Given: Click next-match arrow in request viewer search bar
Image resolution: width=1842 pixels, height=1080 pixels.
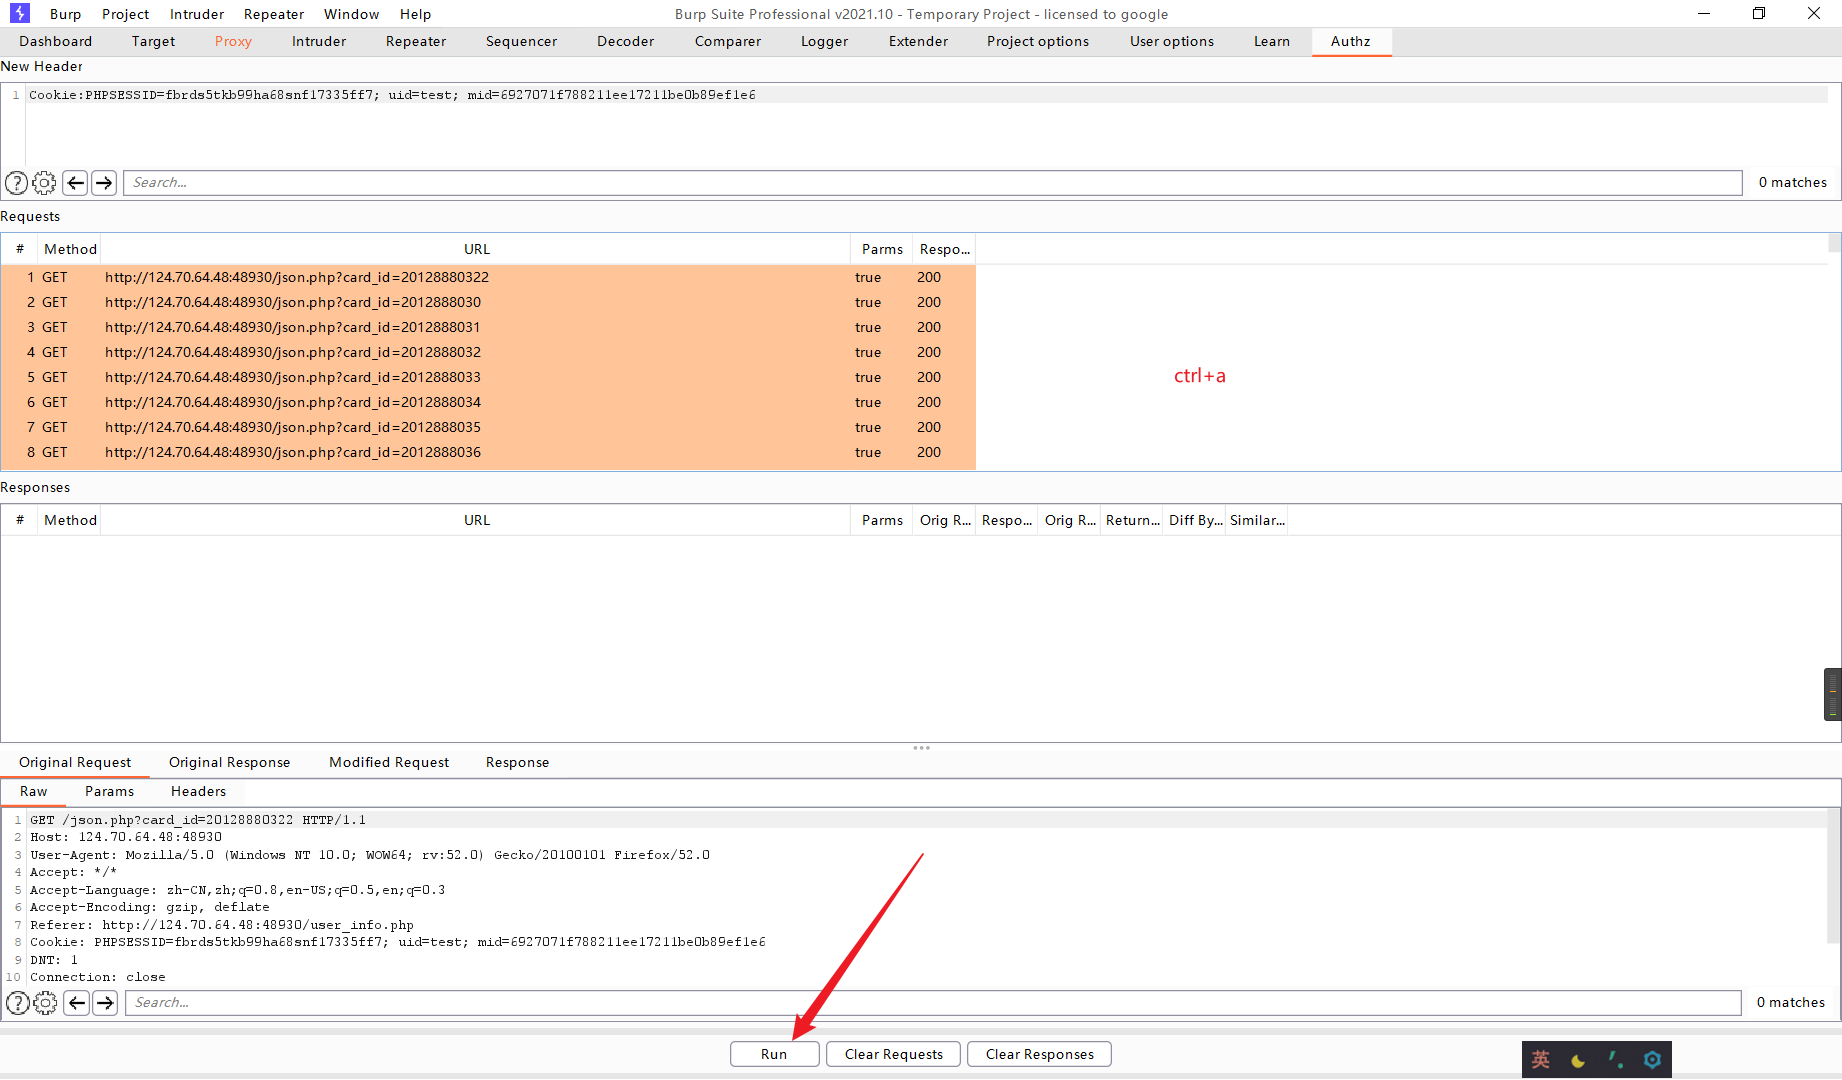Looking at the screenshot, I should [x=105, y=1003].
